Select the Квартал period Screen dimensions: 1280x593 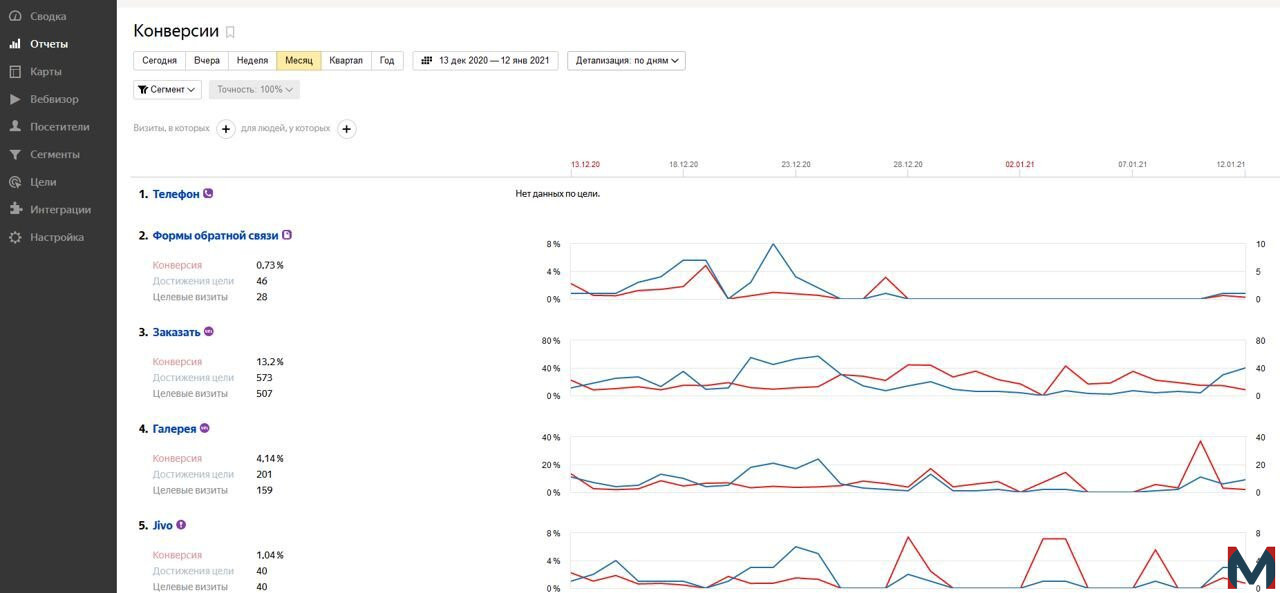point(346,60)
